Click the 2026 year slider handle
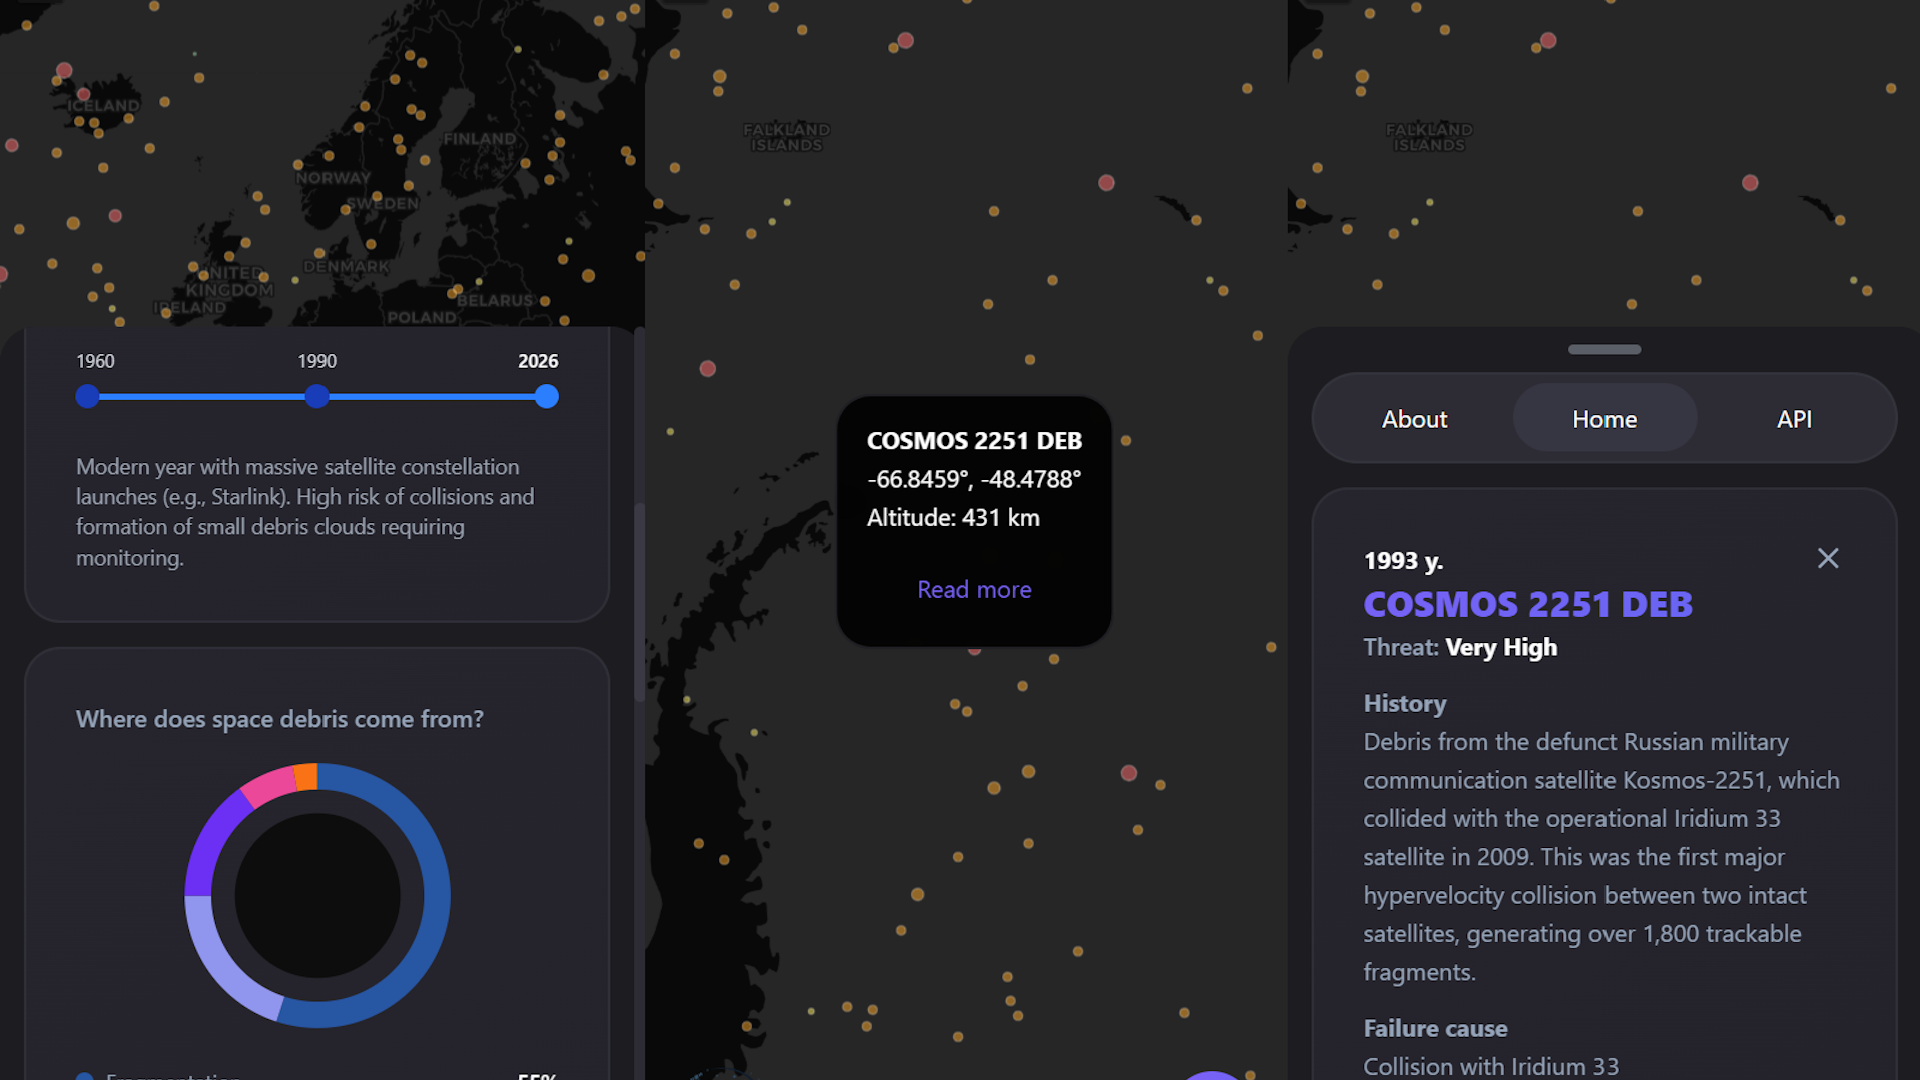1920x1080 pixels. point(546,397)
